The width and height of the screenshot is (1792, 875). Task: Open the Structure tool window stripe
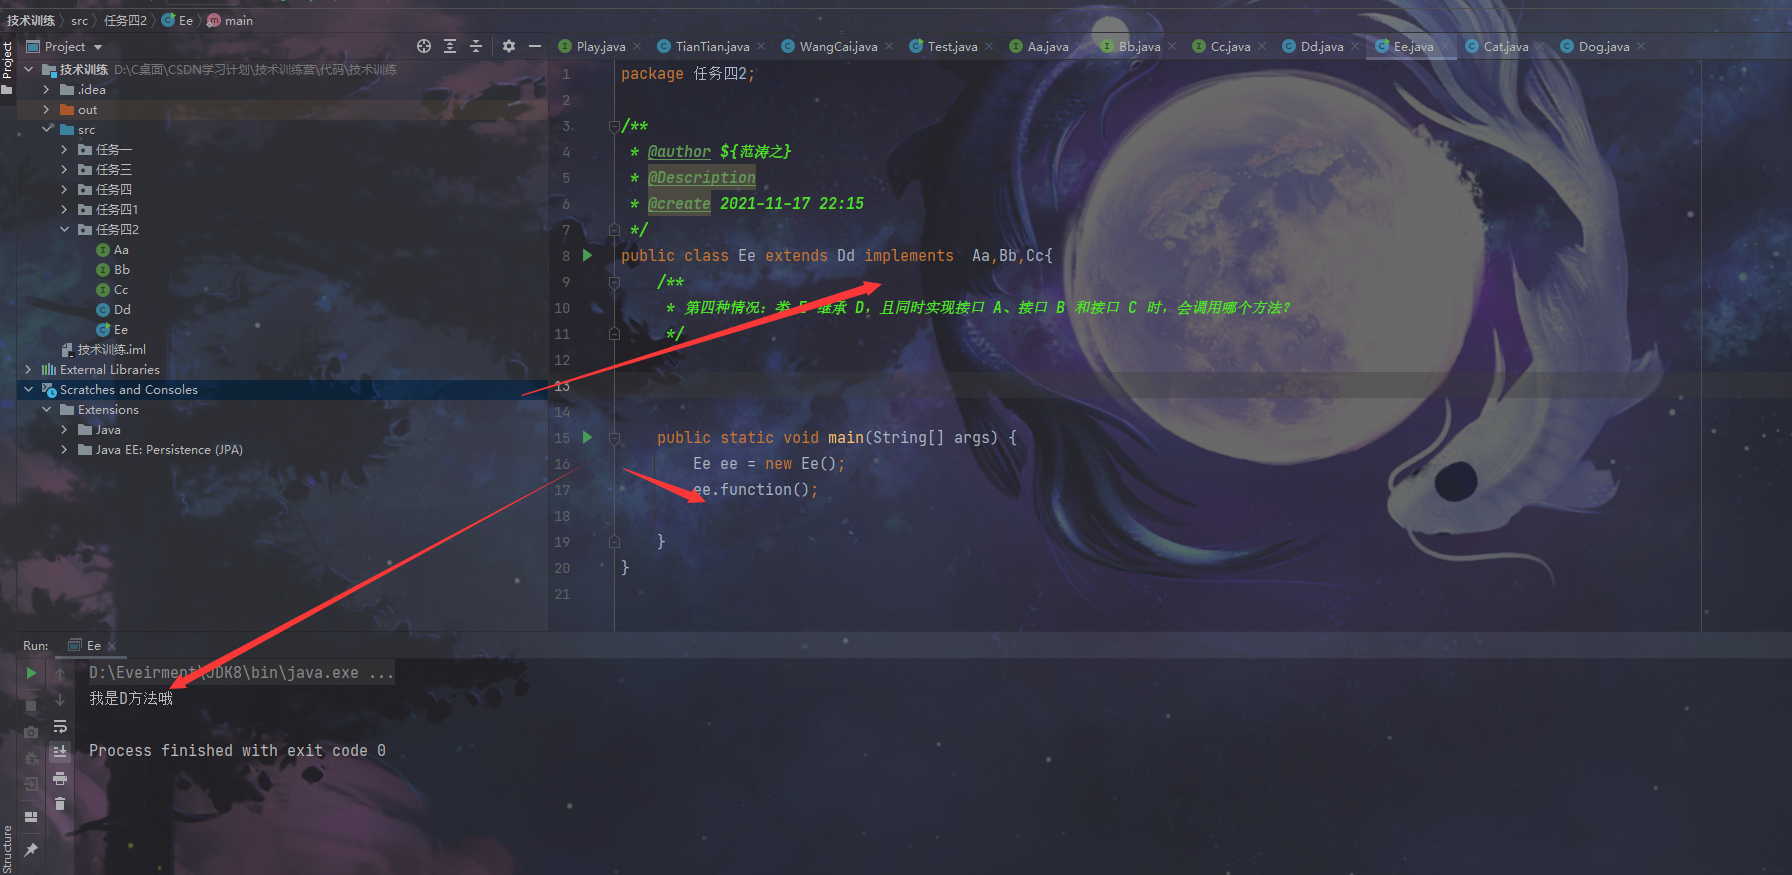[x=7, y=848]
